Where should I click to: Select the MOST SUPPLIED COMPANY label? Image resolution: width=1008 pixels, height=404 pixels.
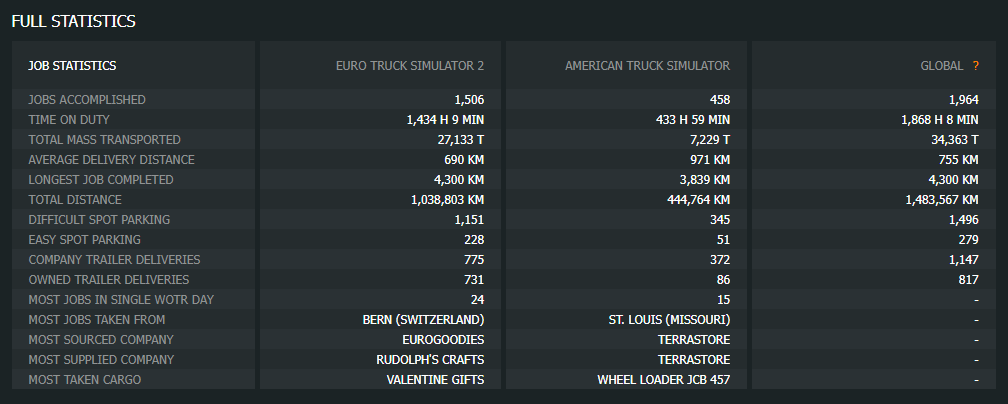pos(101,359)
